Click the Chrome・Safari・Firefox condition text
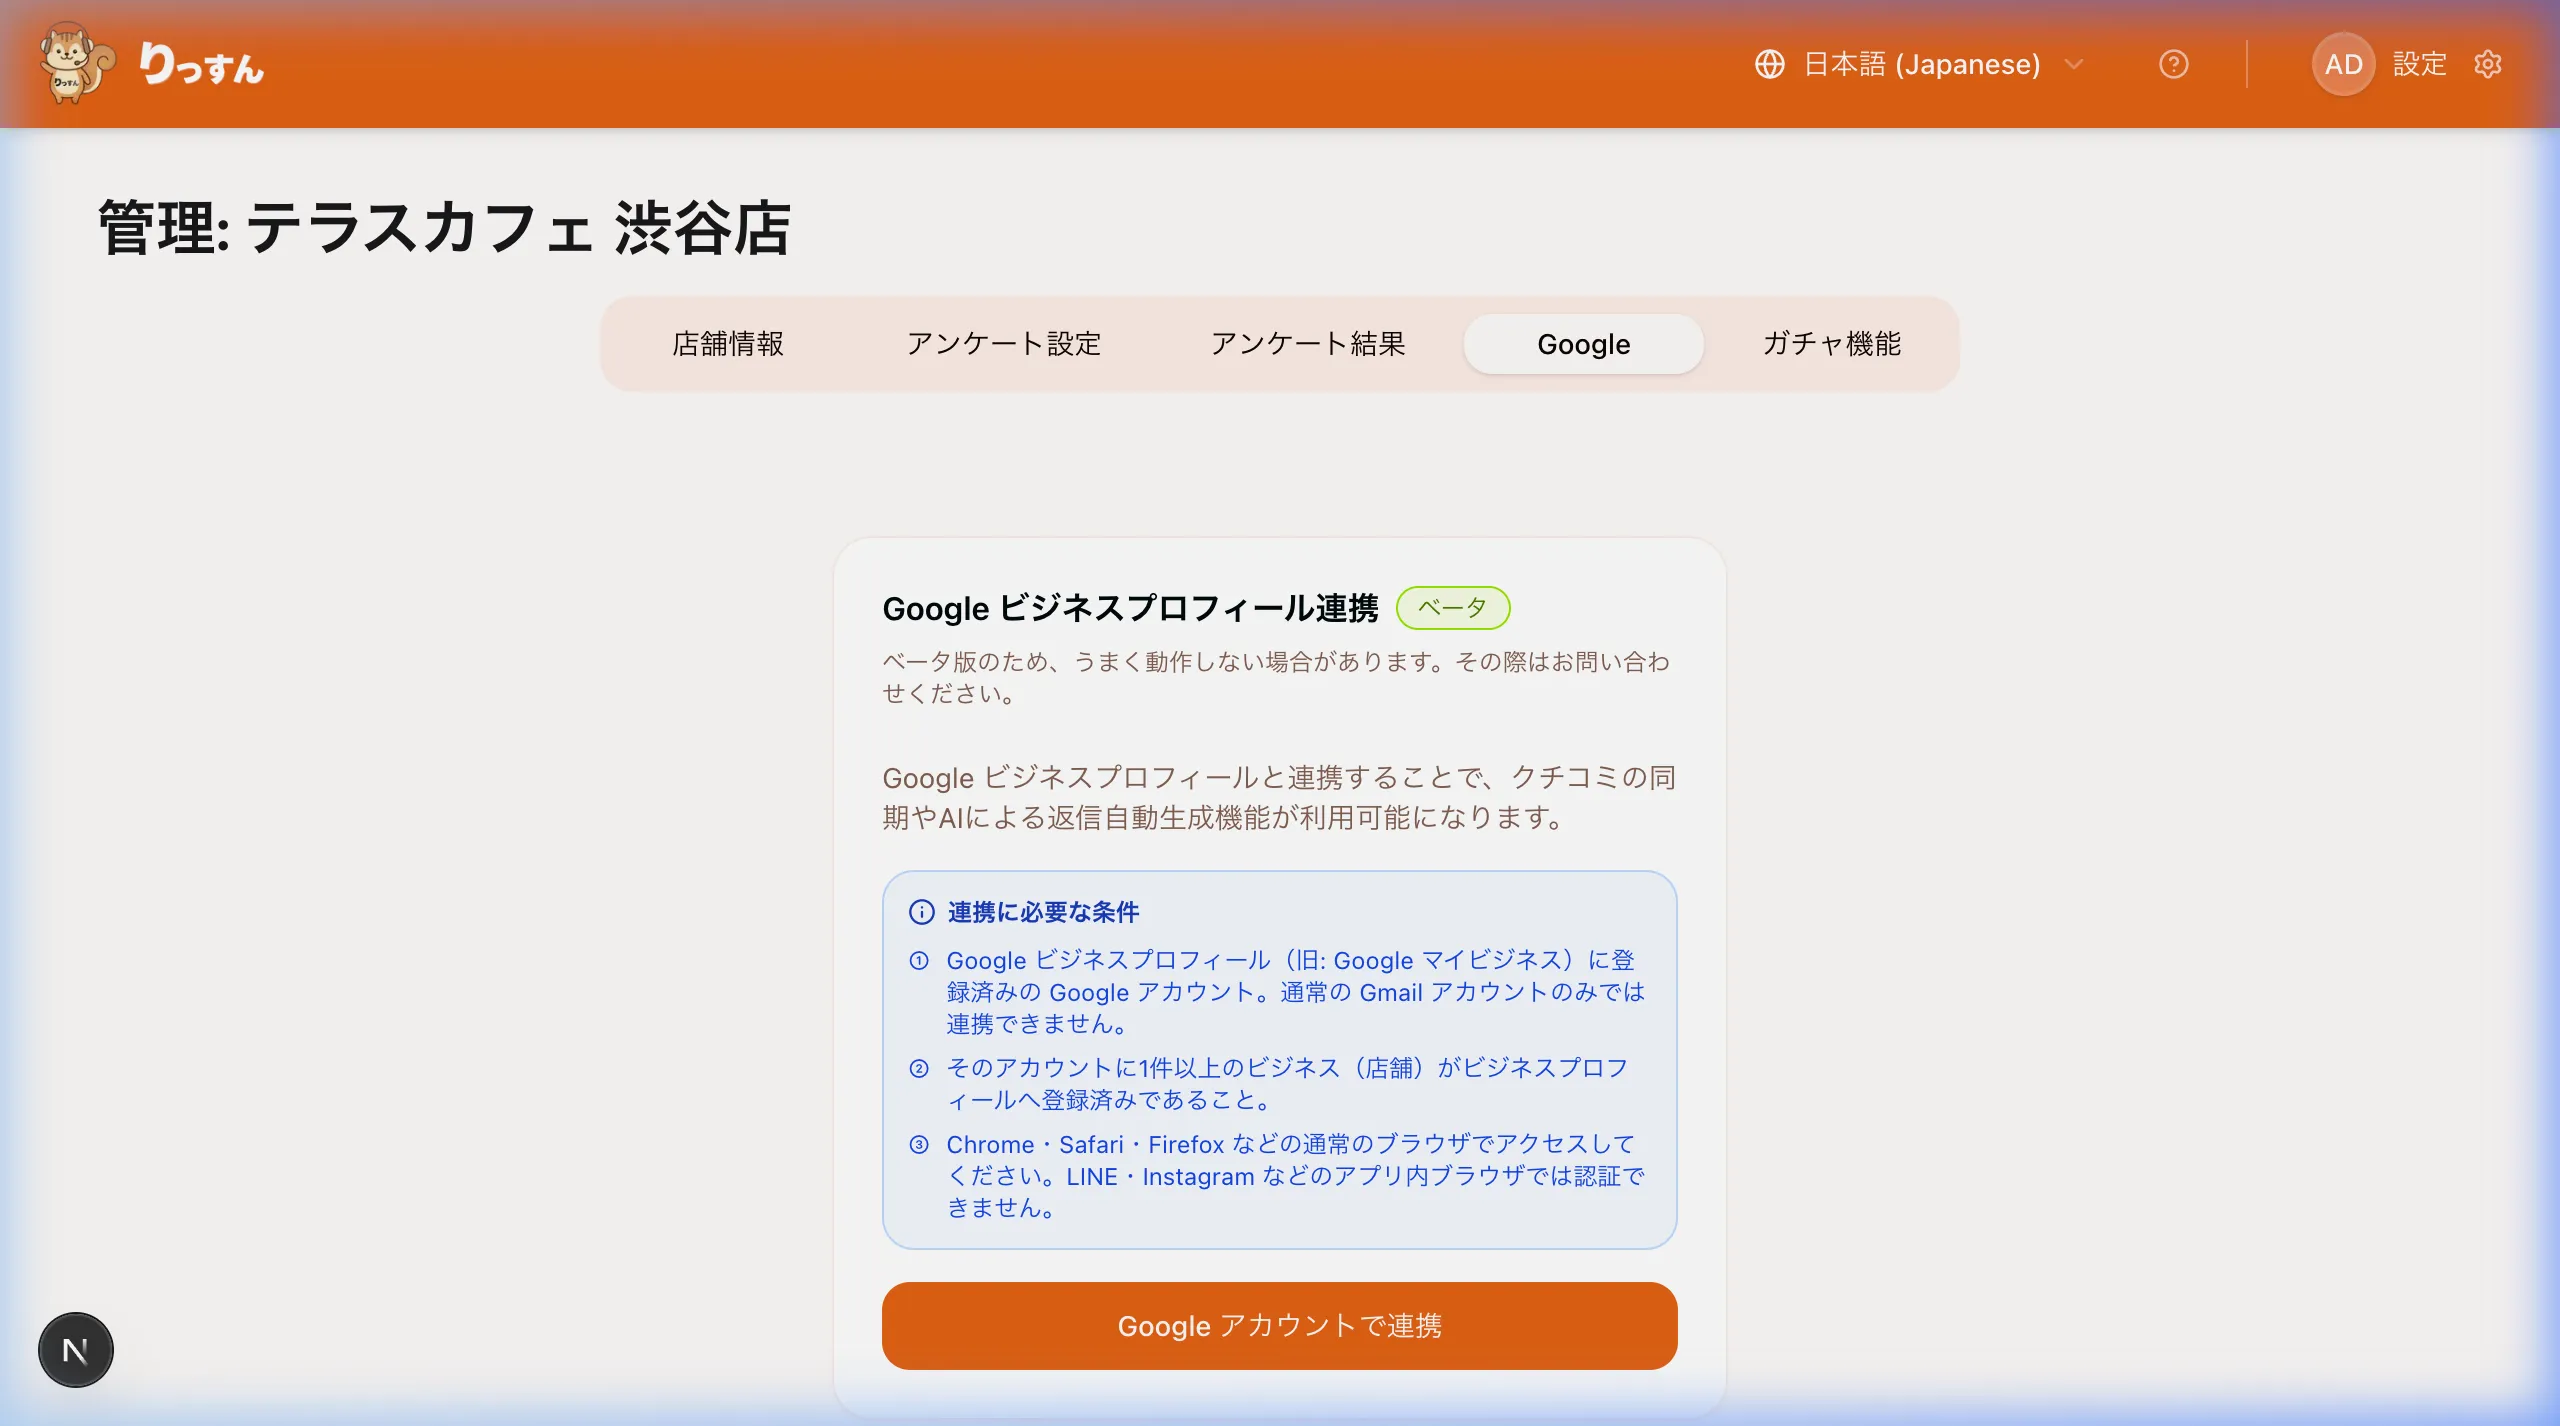 click(x=1296, y=1176)
